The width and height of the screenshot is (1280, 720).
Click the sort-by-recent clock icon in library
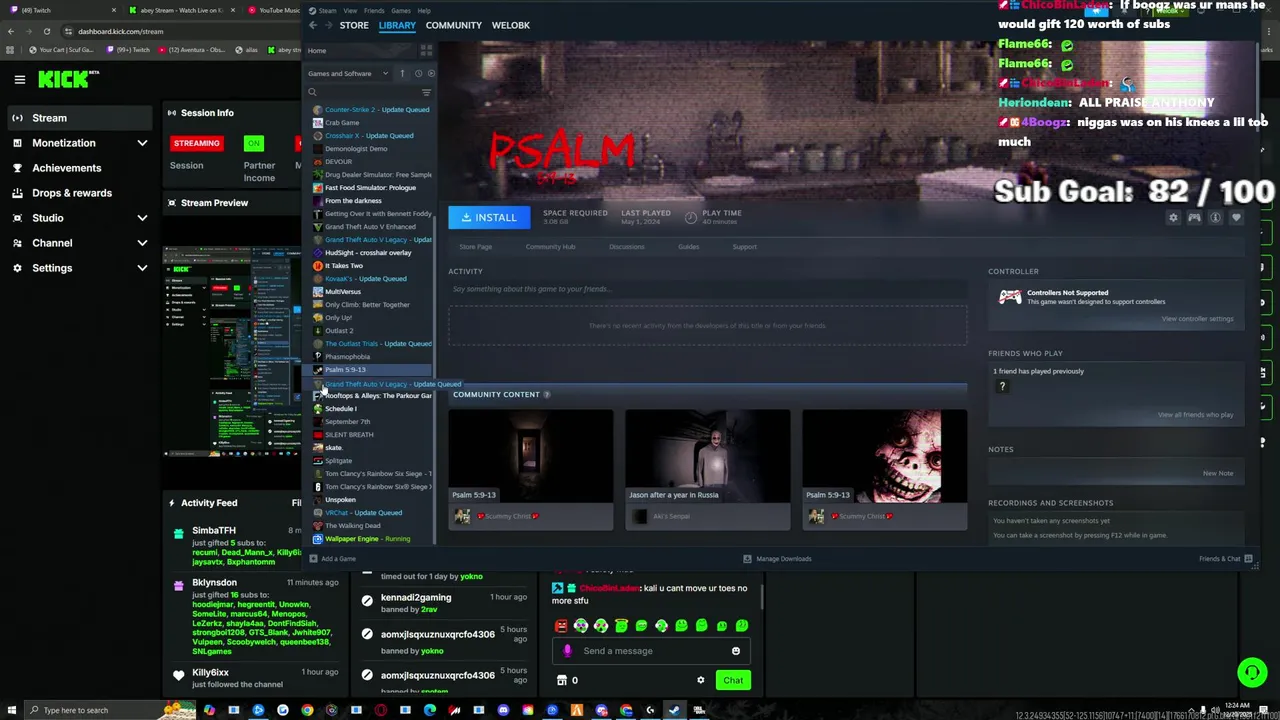[x=418, y=73]
